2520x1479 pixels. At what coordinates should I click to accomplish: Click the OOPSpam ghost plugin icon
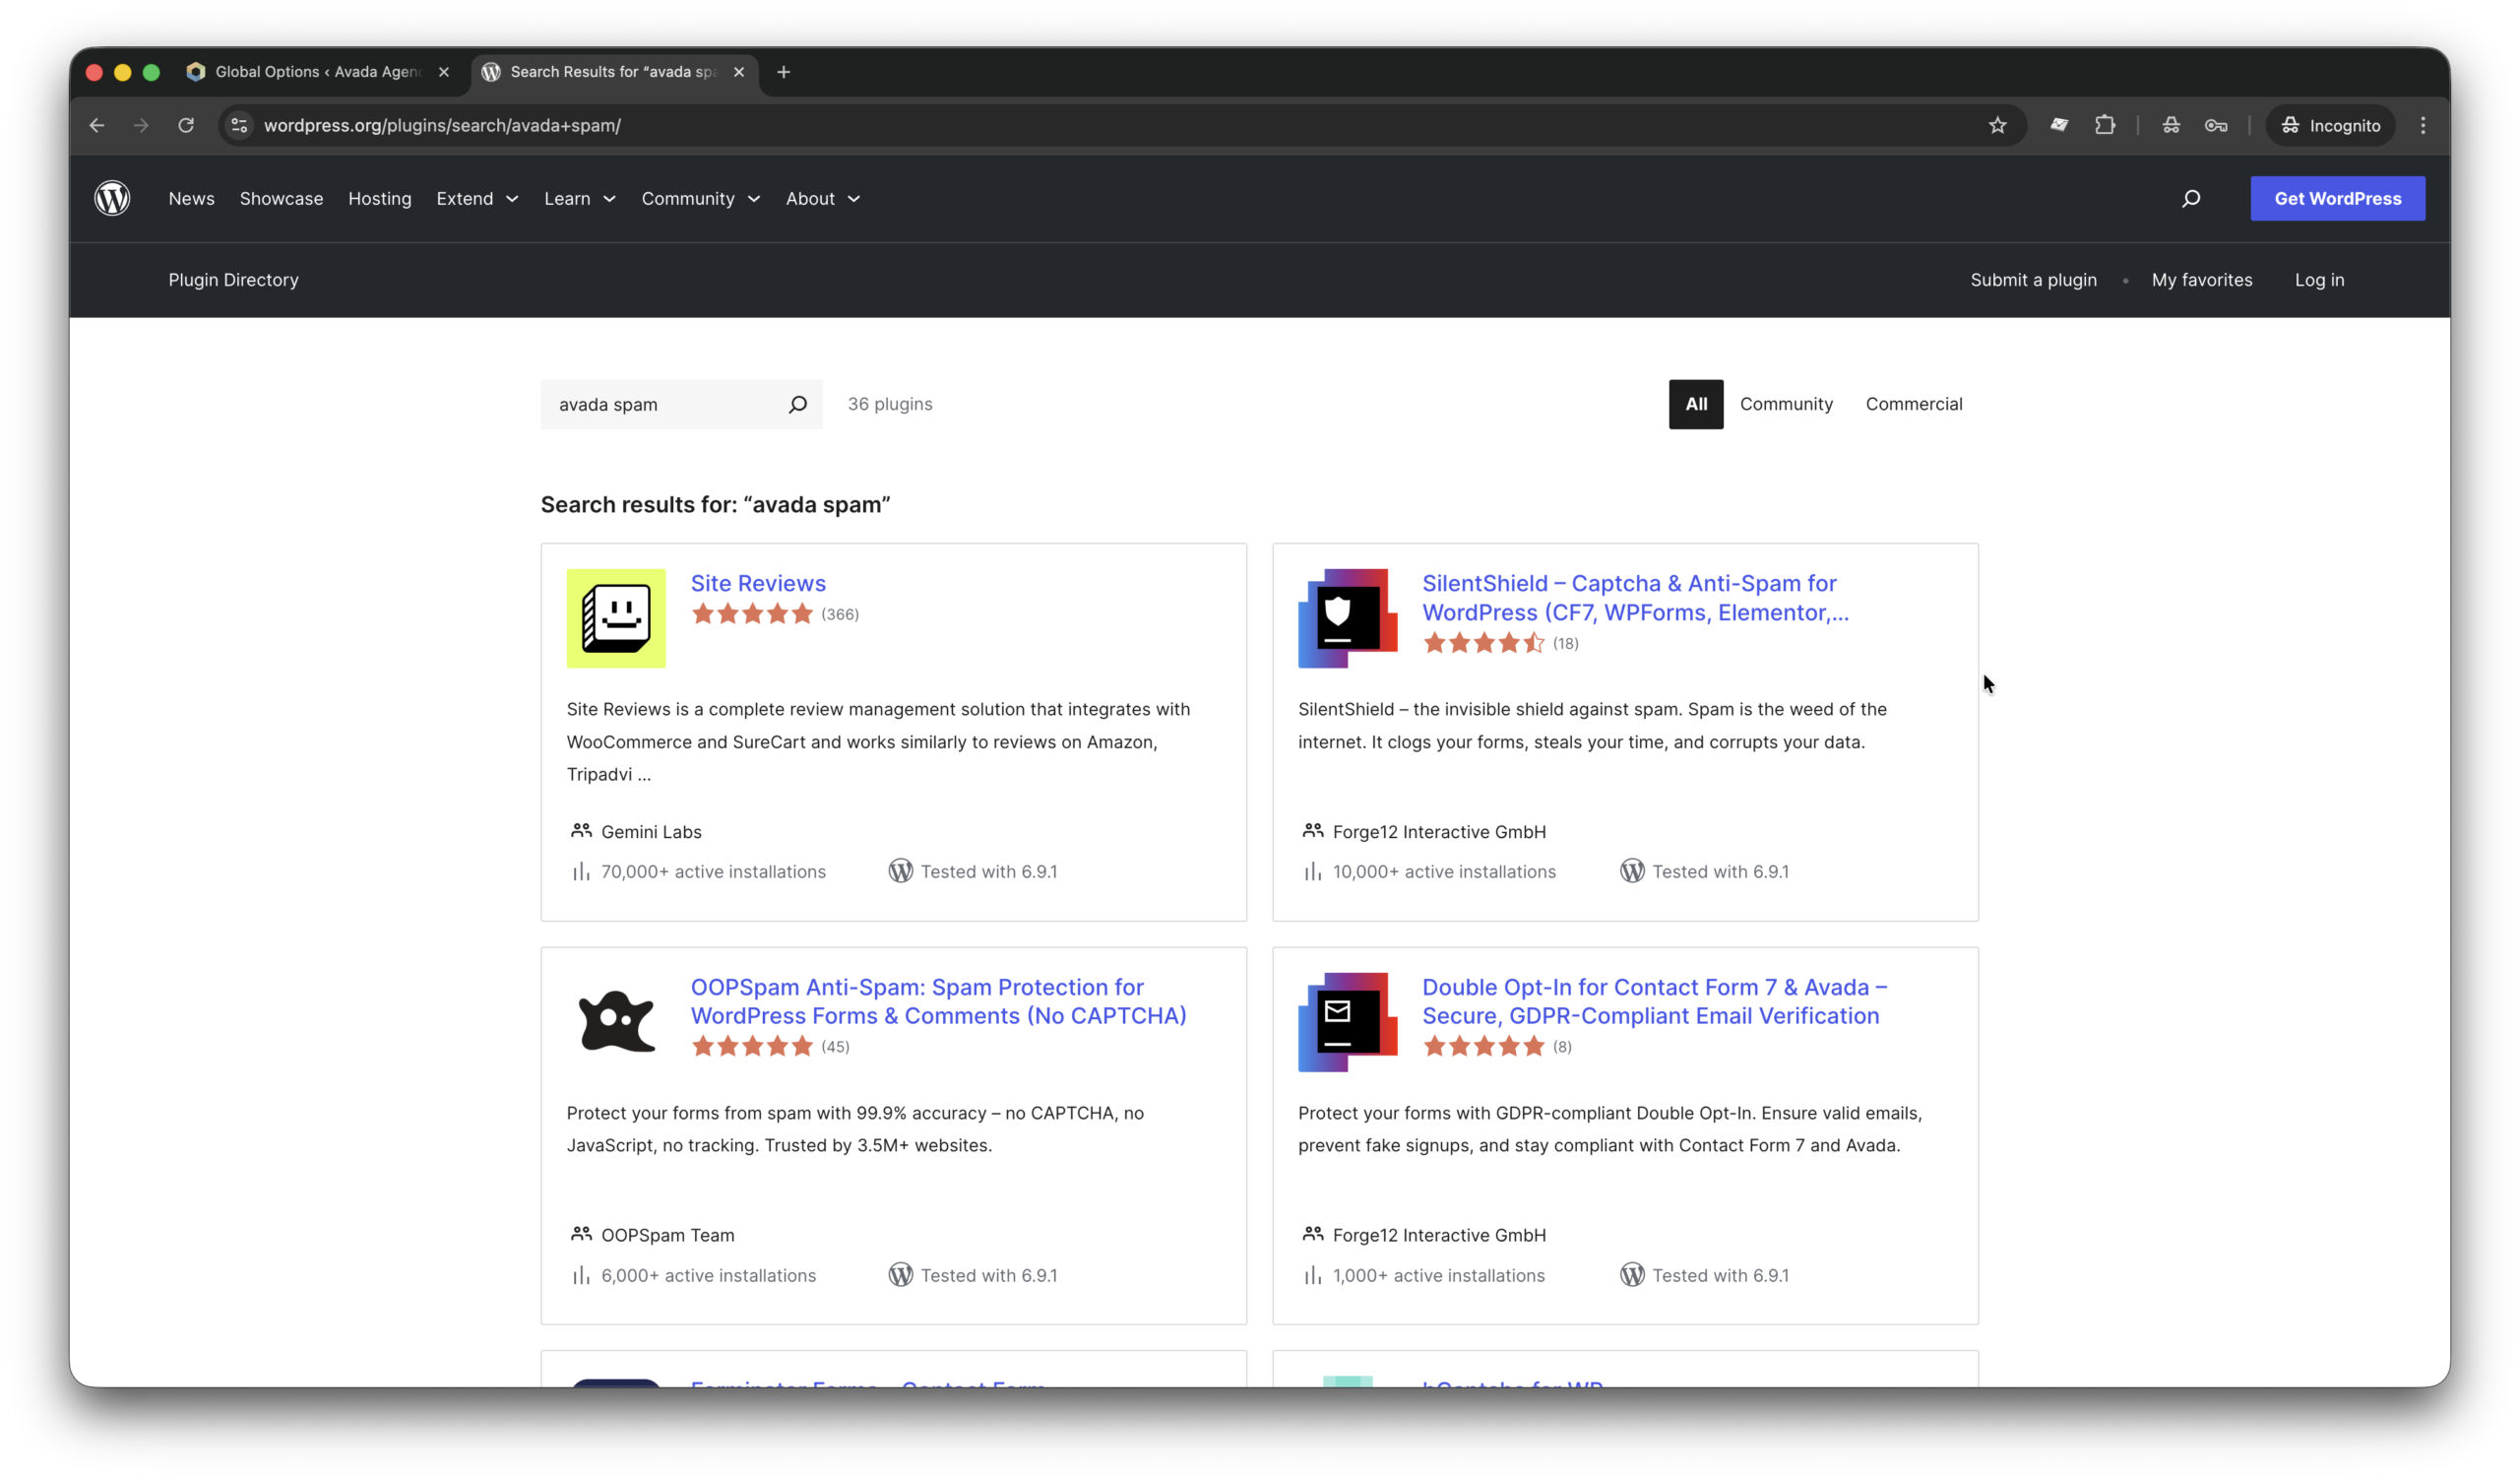click(615, 1021)
